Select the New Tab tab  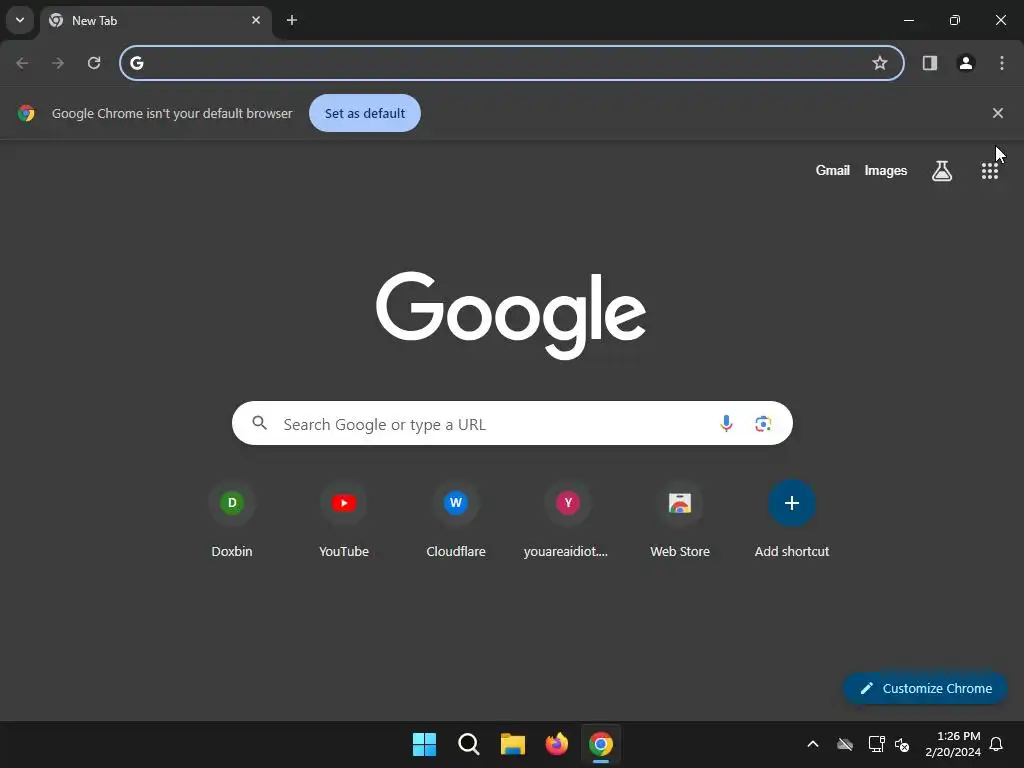click(155, 20)
